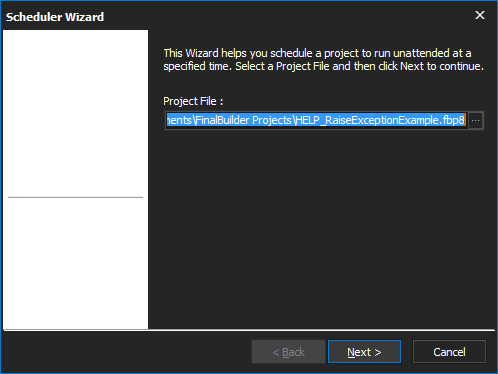The height and width of the screenshot is (374, 498).
Task: Click the HELP_RaiseExceptionExample.fbp8 filename in path
Action: click(x=379, y=120)
